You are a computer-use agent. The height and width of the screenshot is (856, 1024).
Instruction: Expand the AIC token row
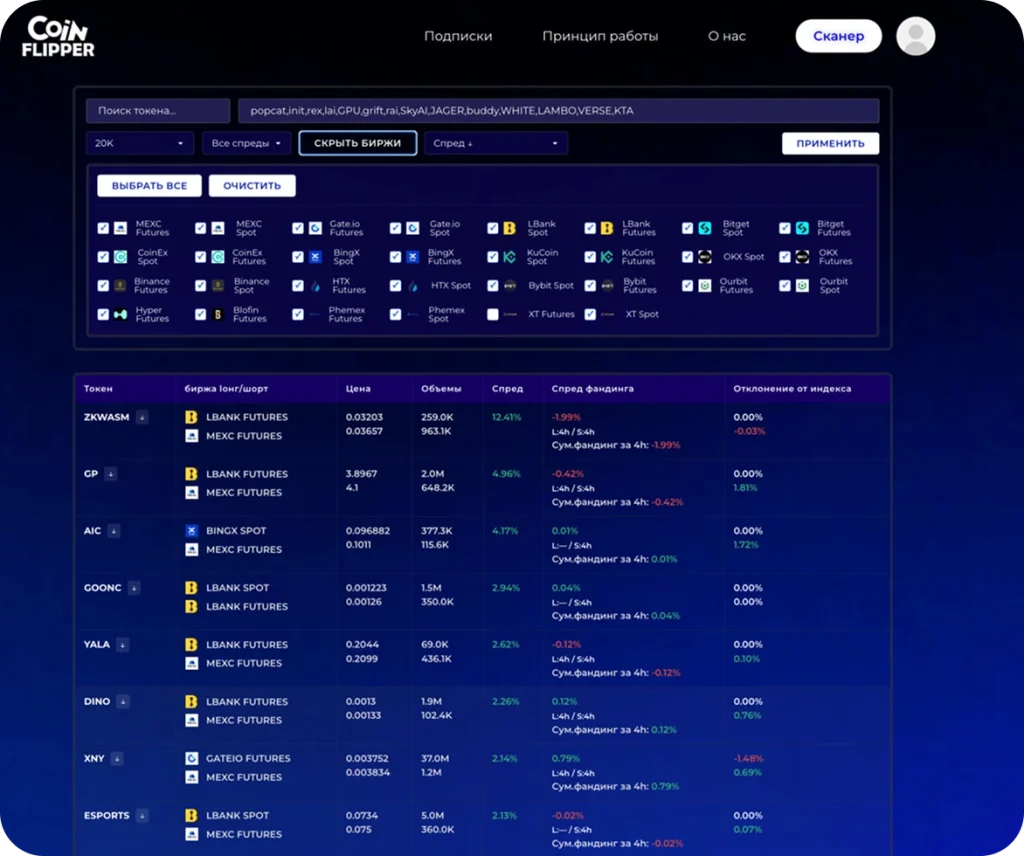coord(114,531)
